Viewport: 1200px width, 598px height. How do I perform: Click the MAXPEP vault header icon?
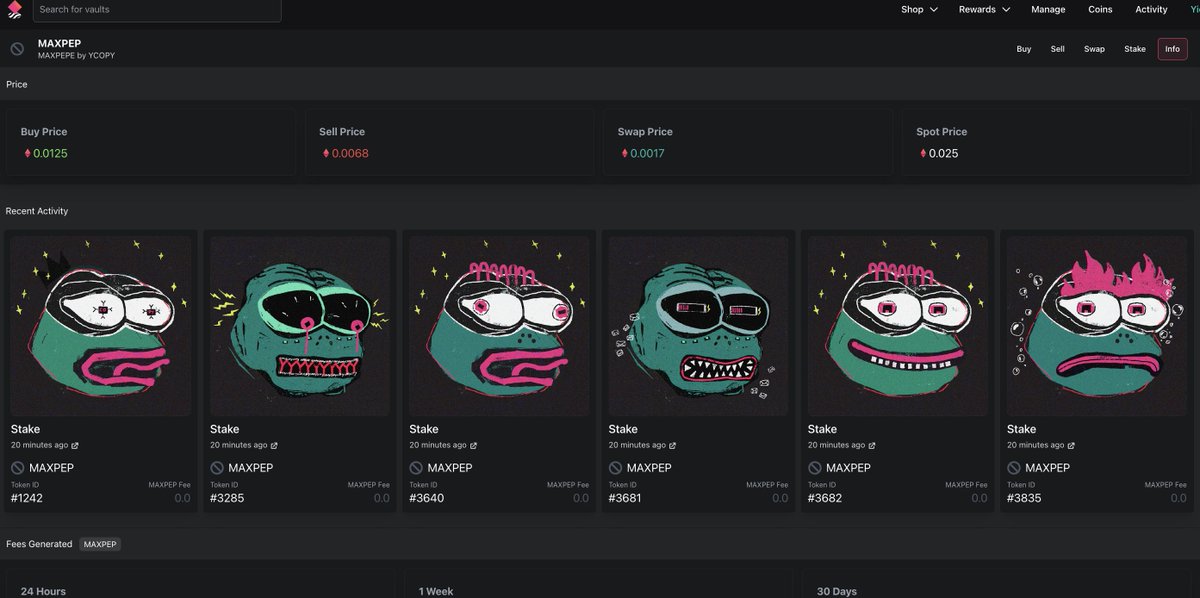pyautogui.click(x=17, y=49)
